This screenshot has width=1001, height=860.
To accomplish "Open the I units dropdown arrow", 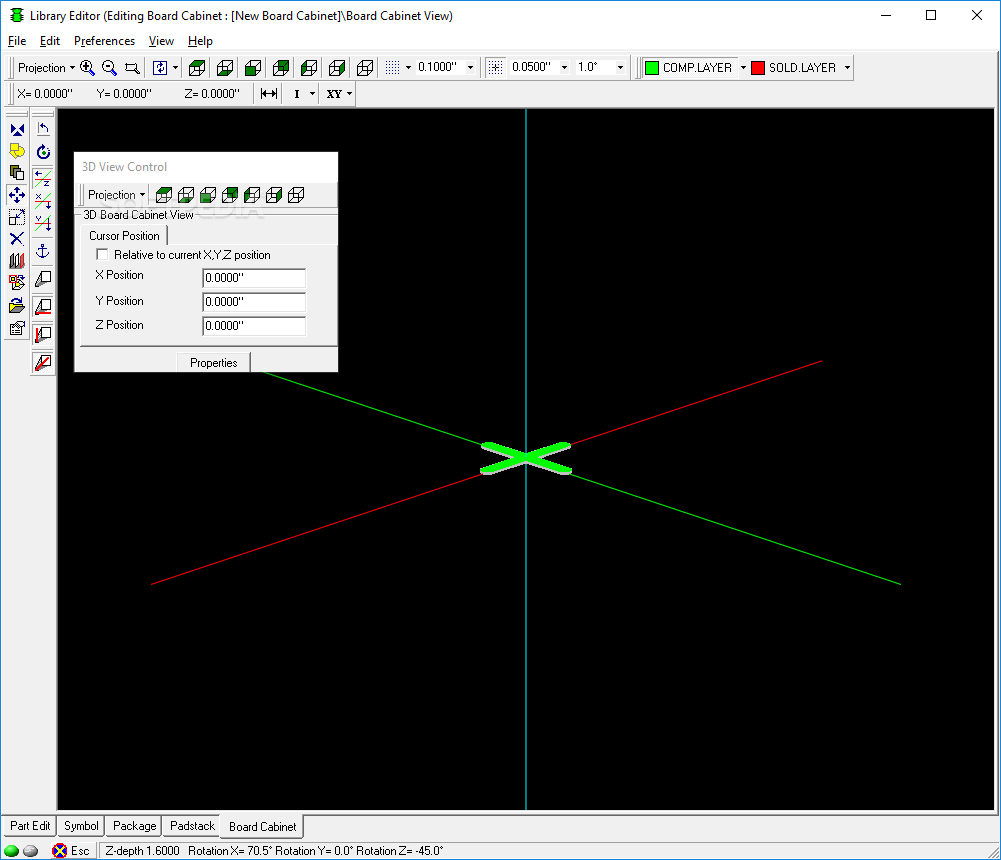I will point(312,94).
